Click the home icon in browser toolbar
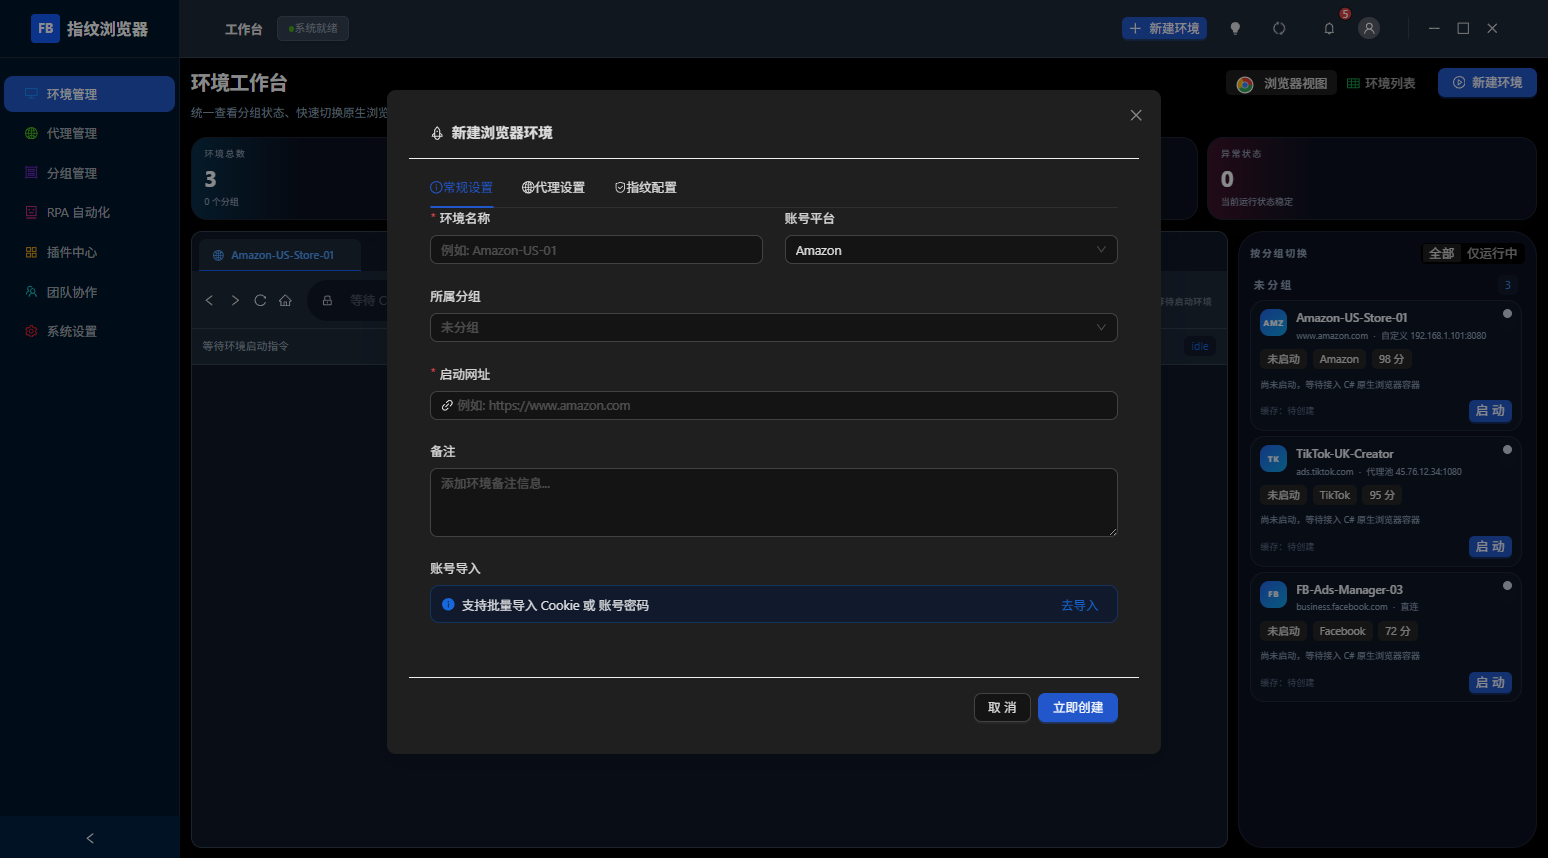This screenshot has width=1548, height=858. (x=285, y=300)
